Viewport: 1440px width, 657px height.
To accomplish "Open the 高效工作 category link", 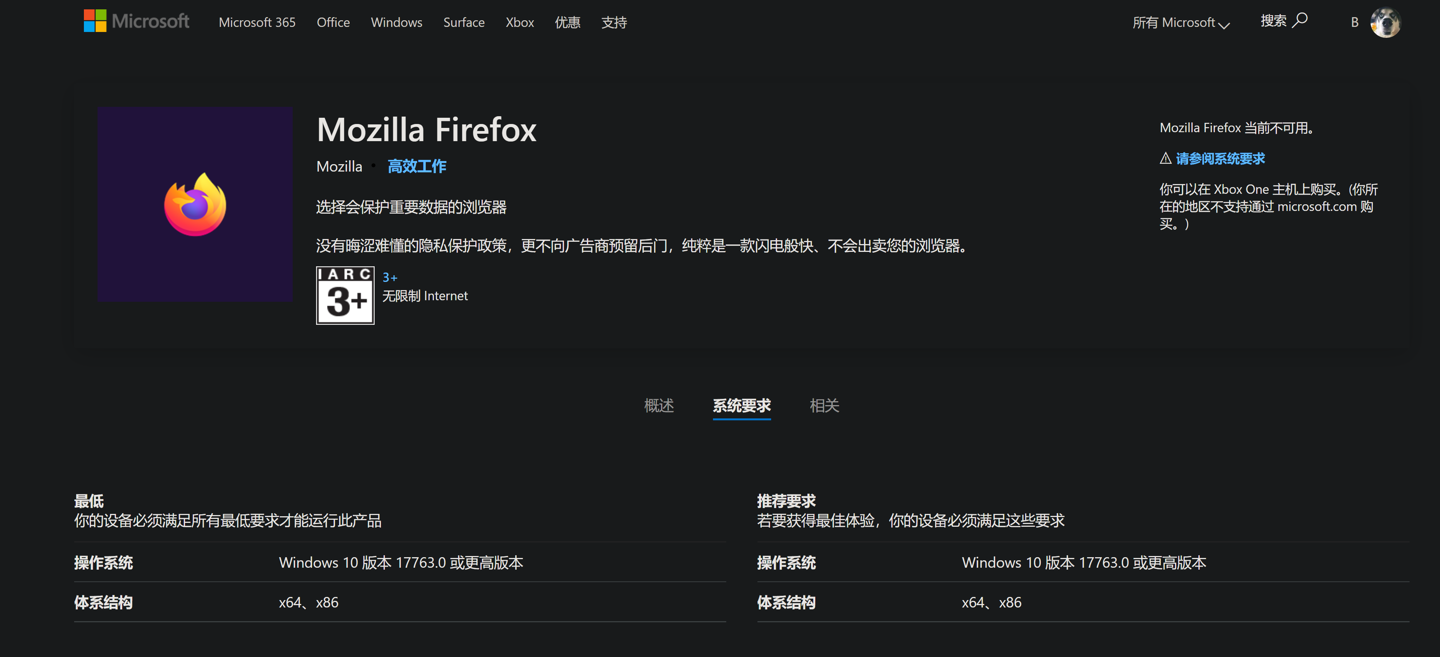I will point(417,166).
